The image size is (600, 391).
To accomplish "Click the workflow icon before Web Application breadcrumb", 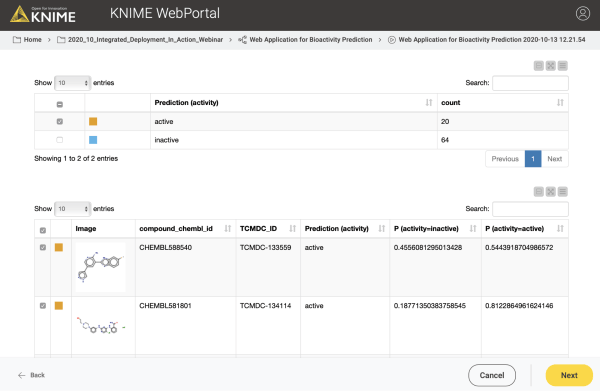I will tap(242, 40).
